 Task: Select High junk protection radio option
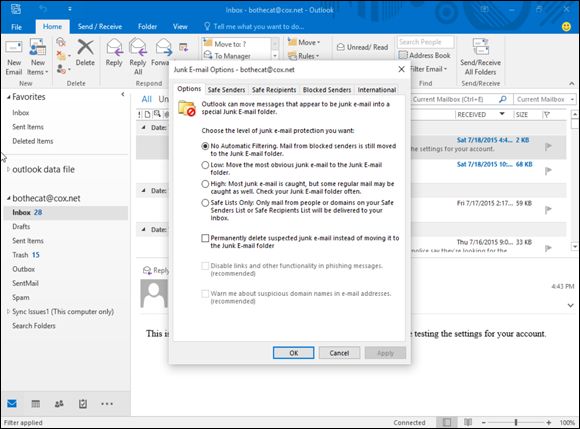click(x=205, y=184)
